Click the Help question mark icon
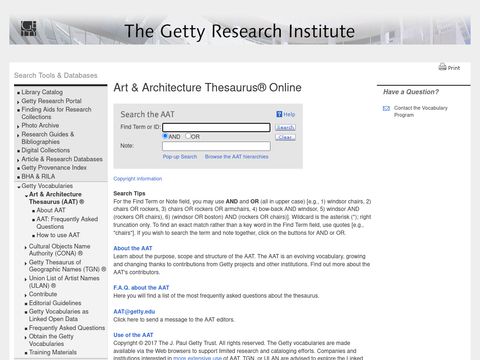 [x=279, y=114]
